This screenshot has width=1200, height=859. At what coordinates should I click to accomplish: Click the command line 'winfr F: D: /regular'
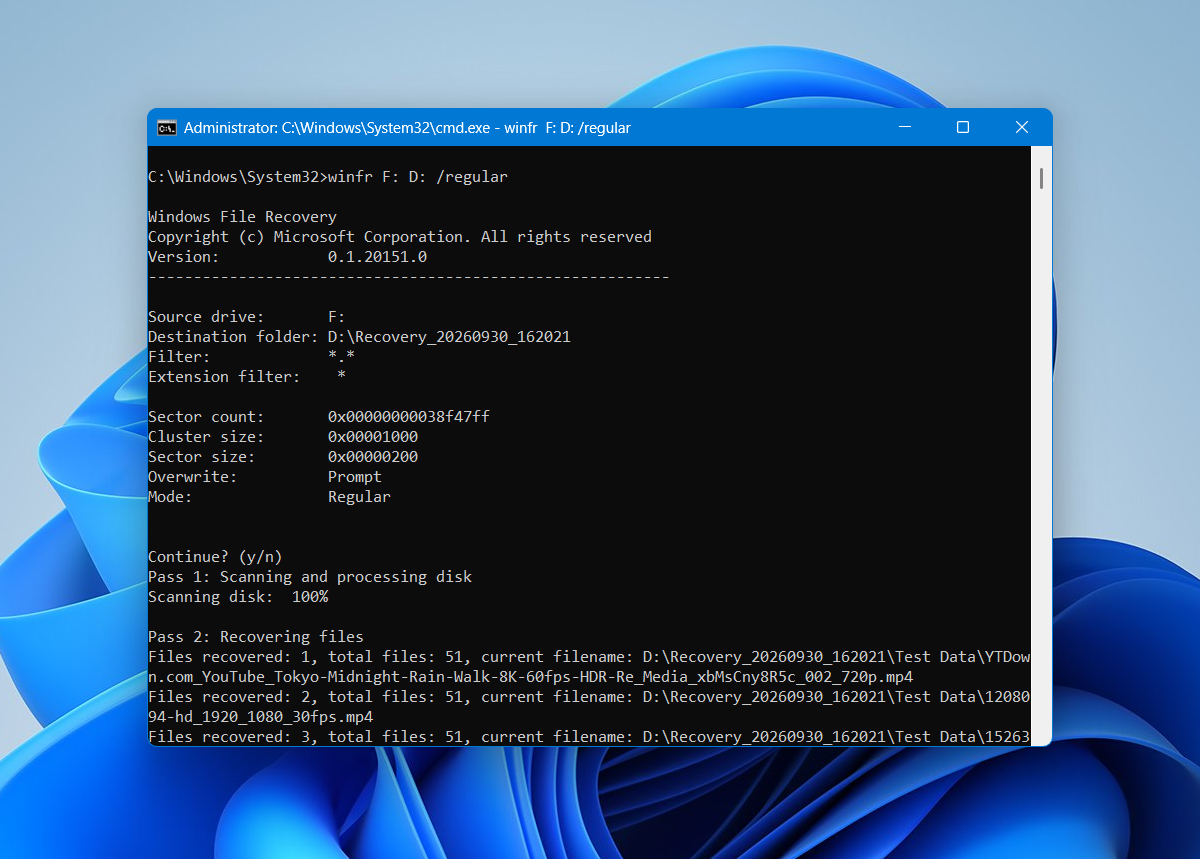click(x=418, y=177)
